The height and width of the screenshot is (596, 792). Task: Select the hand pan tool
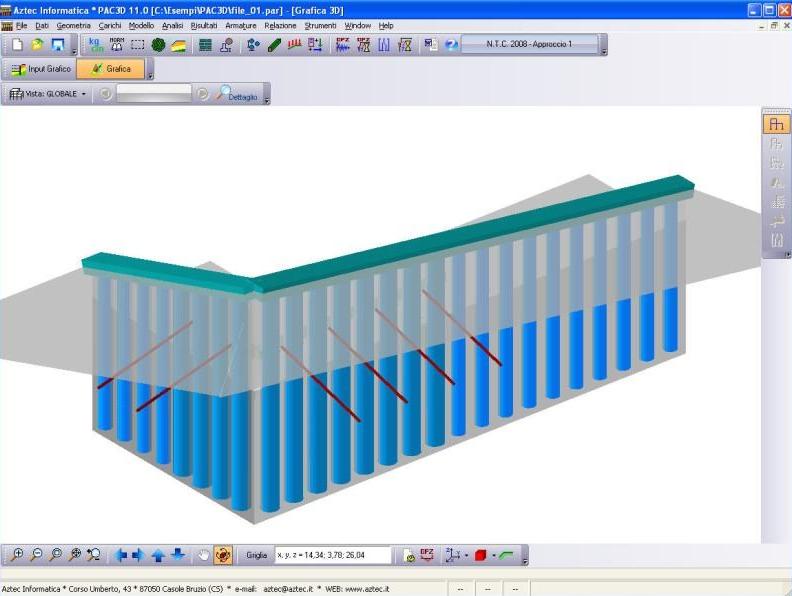click(x=203, y=555)
